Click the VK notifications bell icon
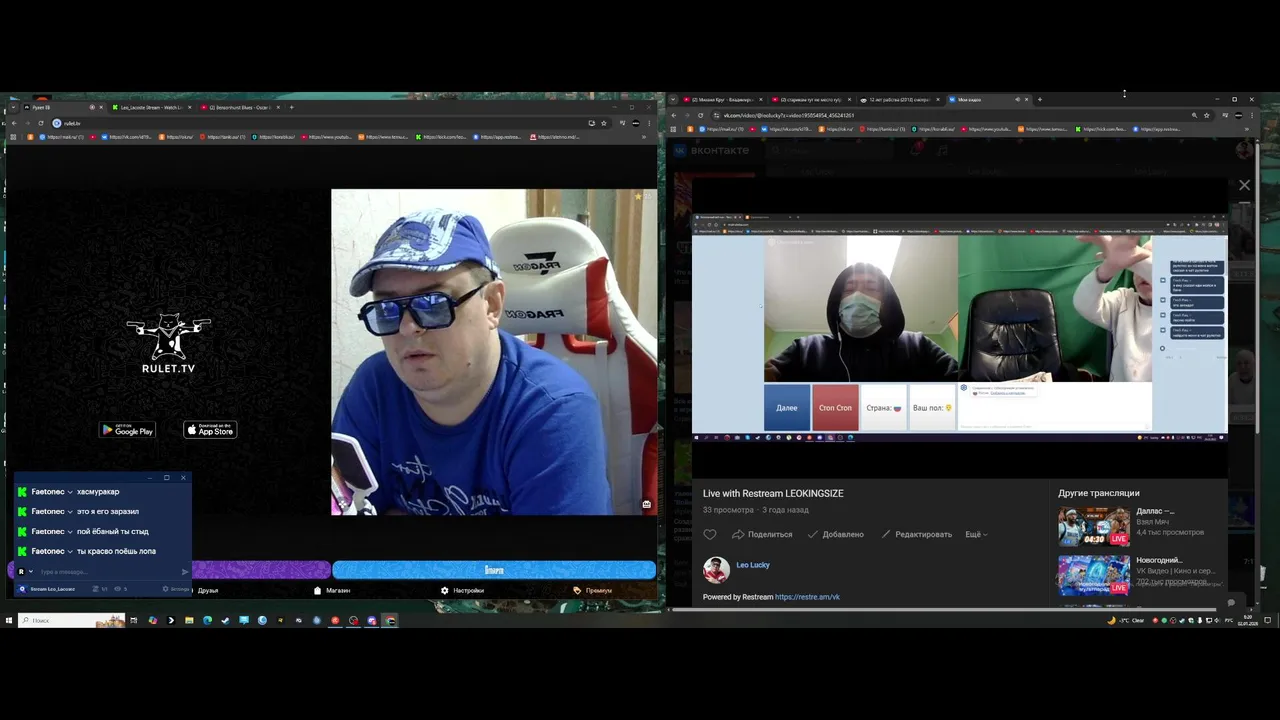The image size is (1280, 720). tap(917, 150)
